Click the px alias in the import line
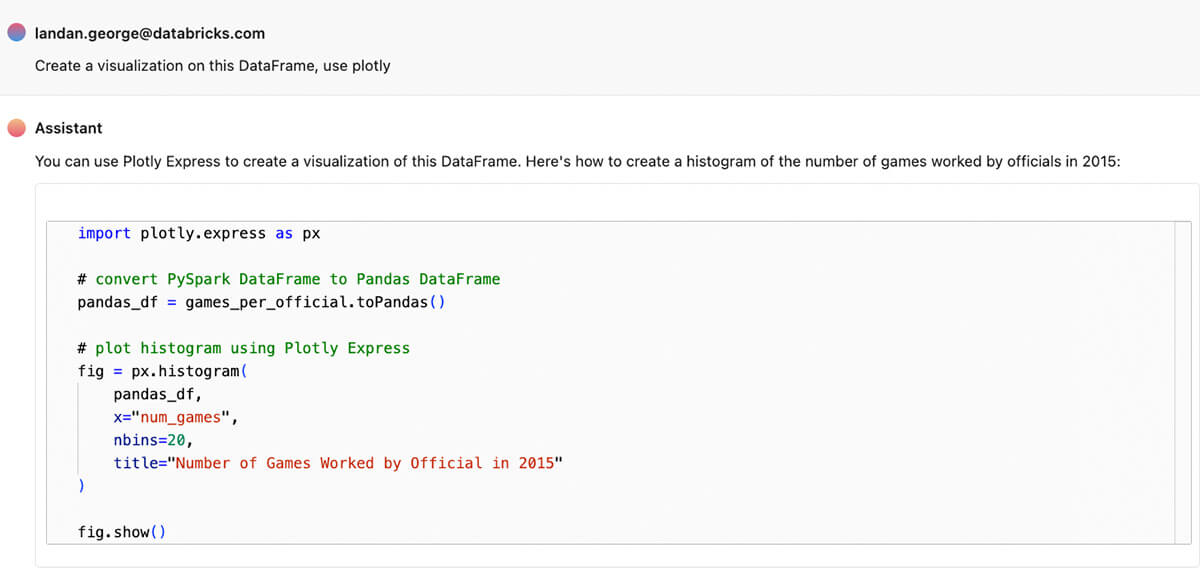Viewport: 1200px width, 575px height. coord(311,233)
